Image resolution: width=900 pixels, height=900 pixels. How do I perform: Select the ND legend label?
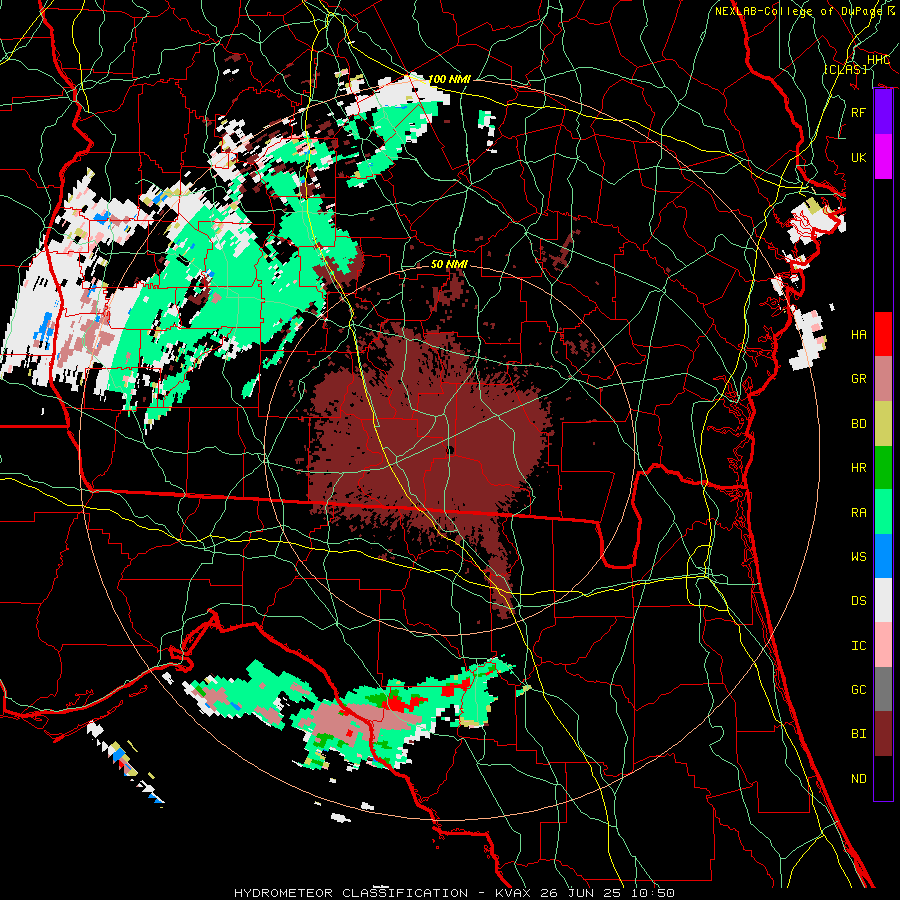(x=859, y=779)
